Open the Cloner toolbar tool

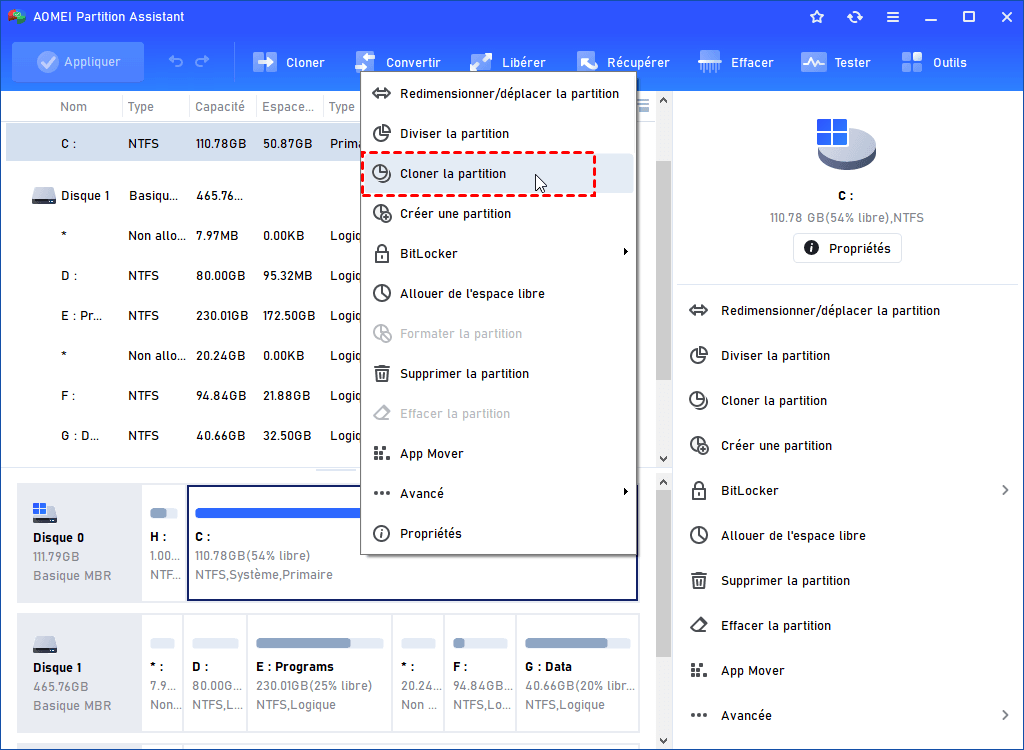click(289, 62)
